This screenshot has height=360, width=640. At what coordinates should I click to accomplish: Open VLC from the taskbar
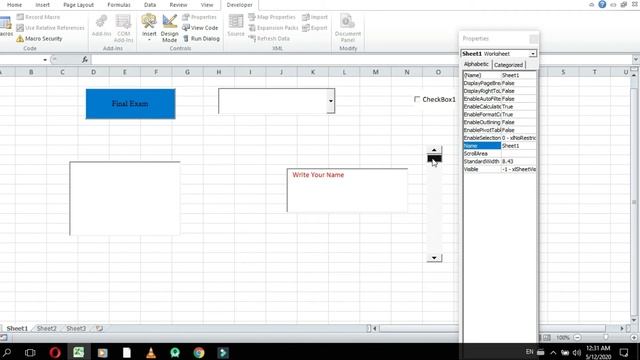click(151, 352)
